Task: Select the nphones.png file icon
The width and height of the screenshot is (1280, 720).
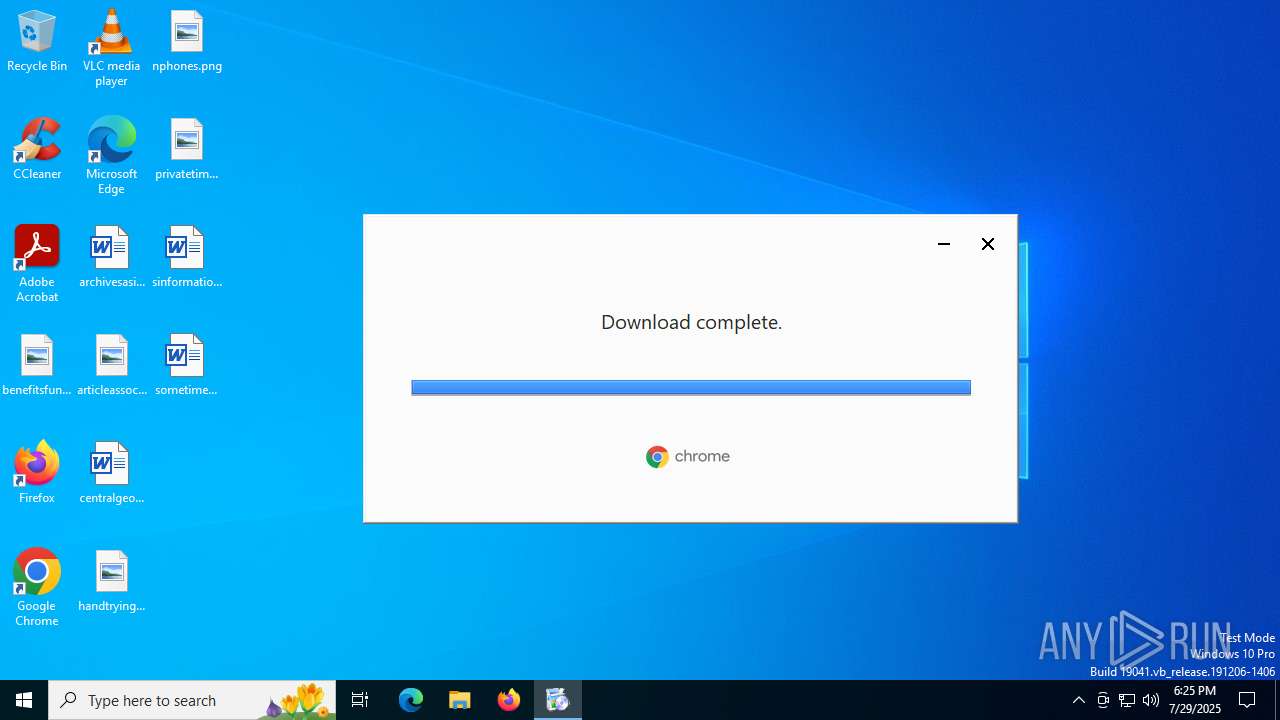Action: click(187, 42)
